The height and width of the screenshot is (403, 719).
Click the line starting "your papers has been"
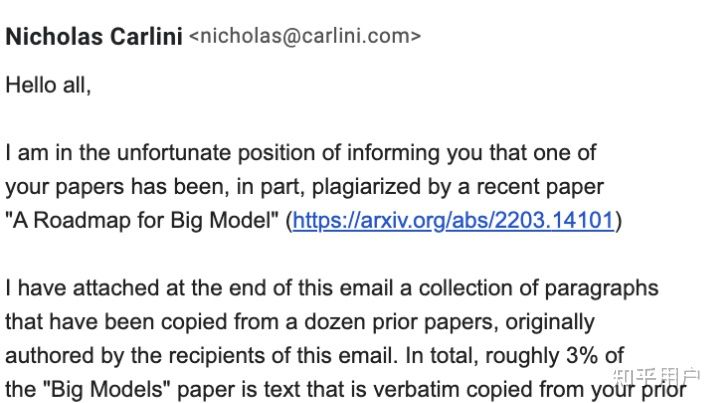[304, 188]
